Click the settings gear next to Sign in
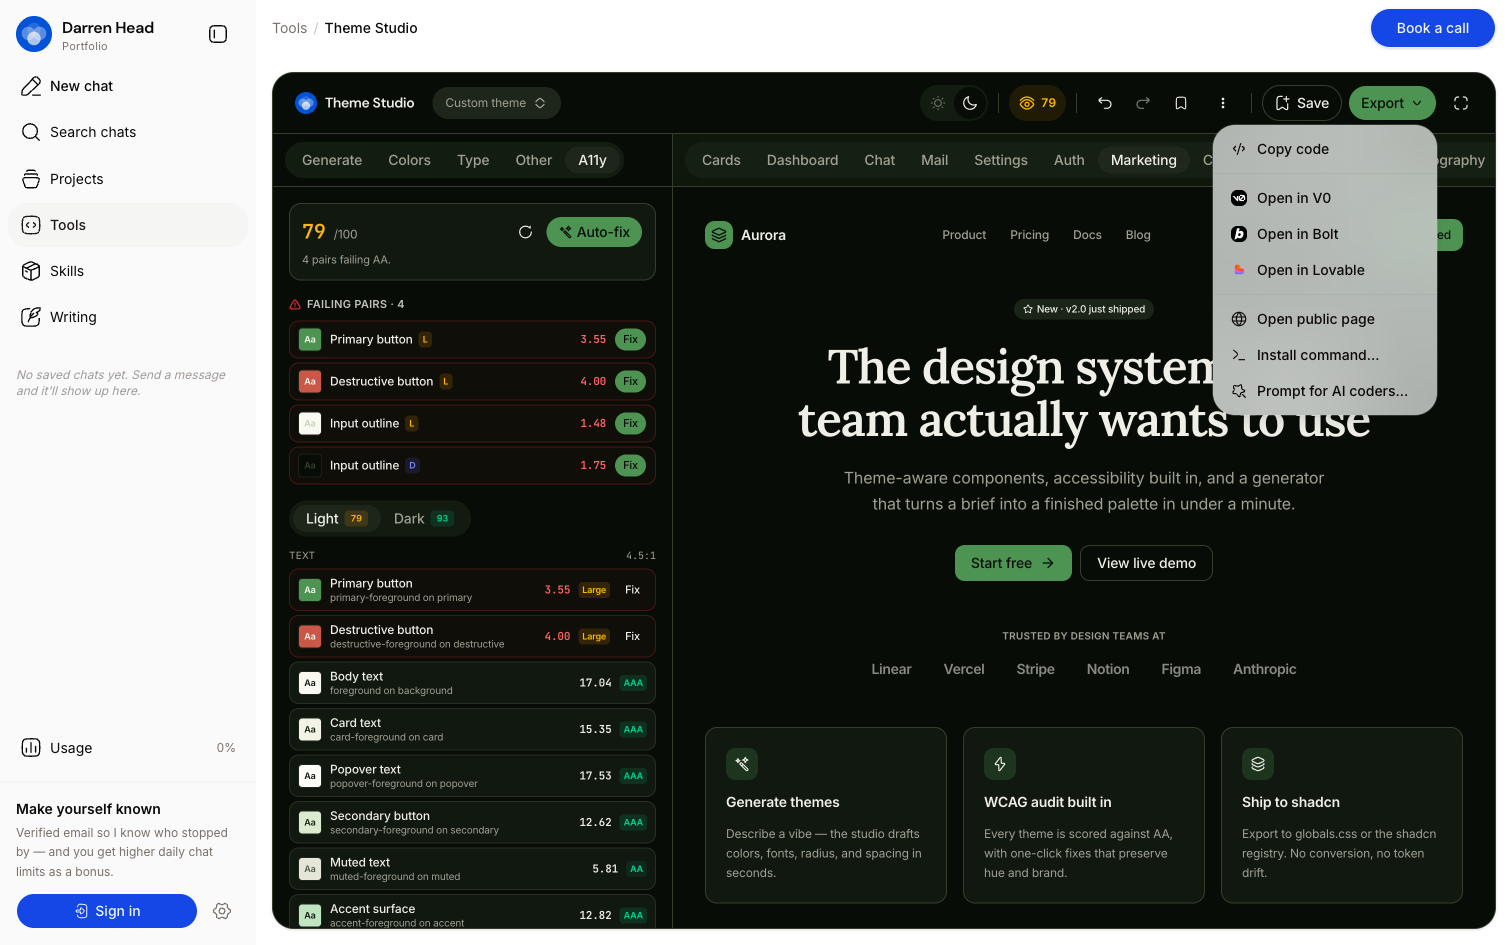 [222, 911]
